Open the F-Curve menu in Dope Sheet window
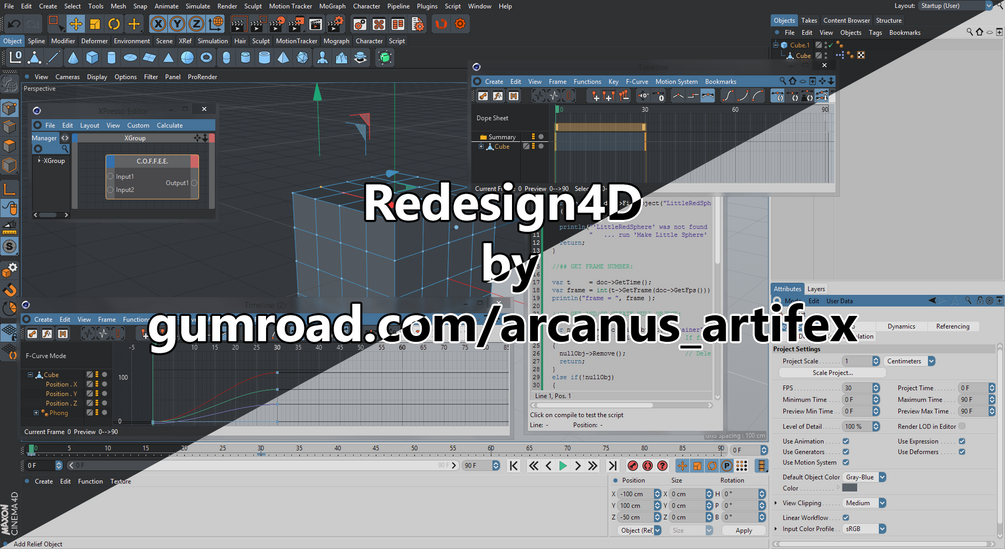 point(636,82)
